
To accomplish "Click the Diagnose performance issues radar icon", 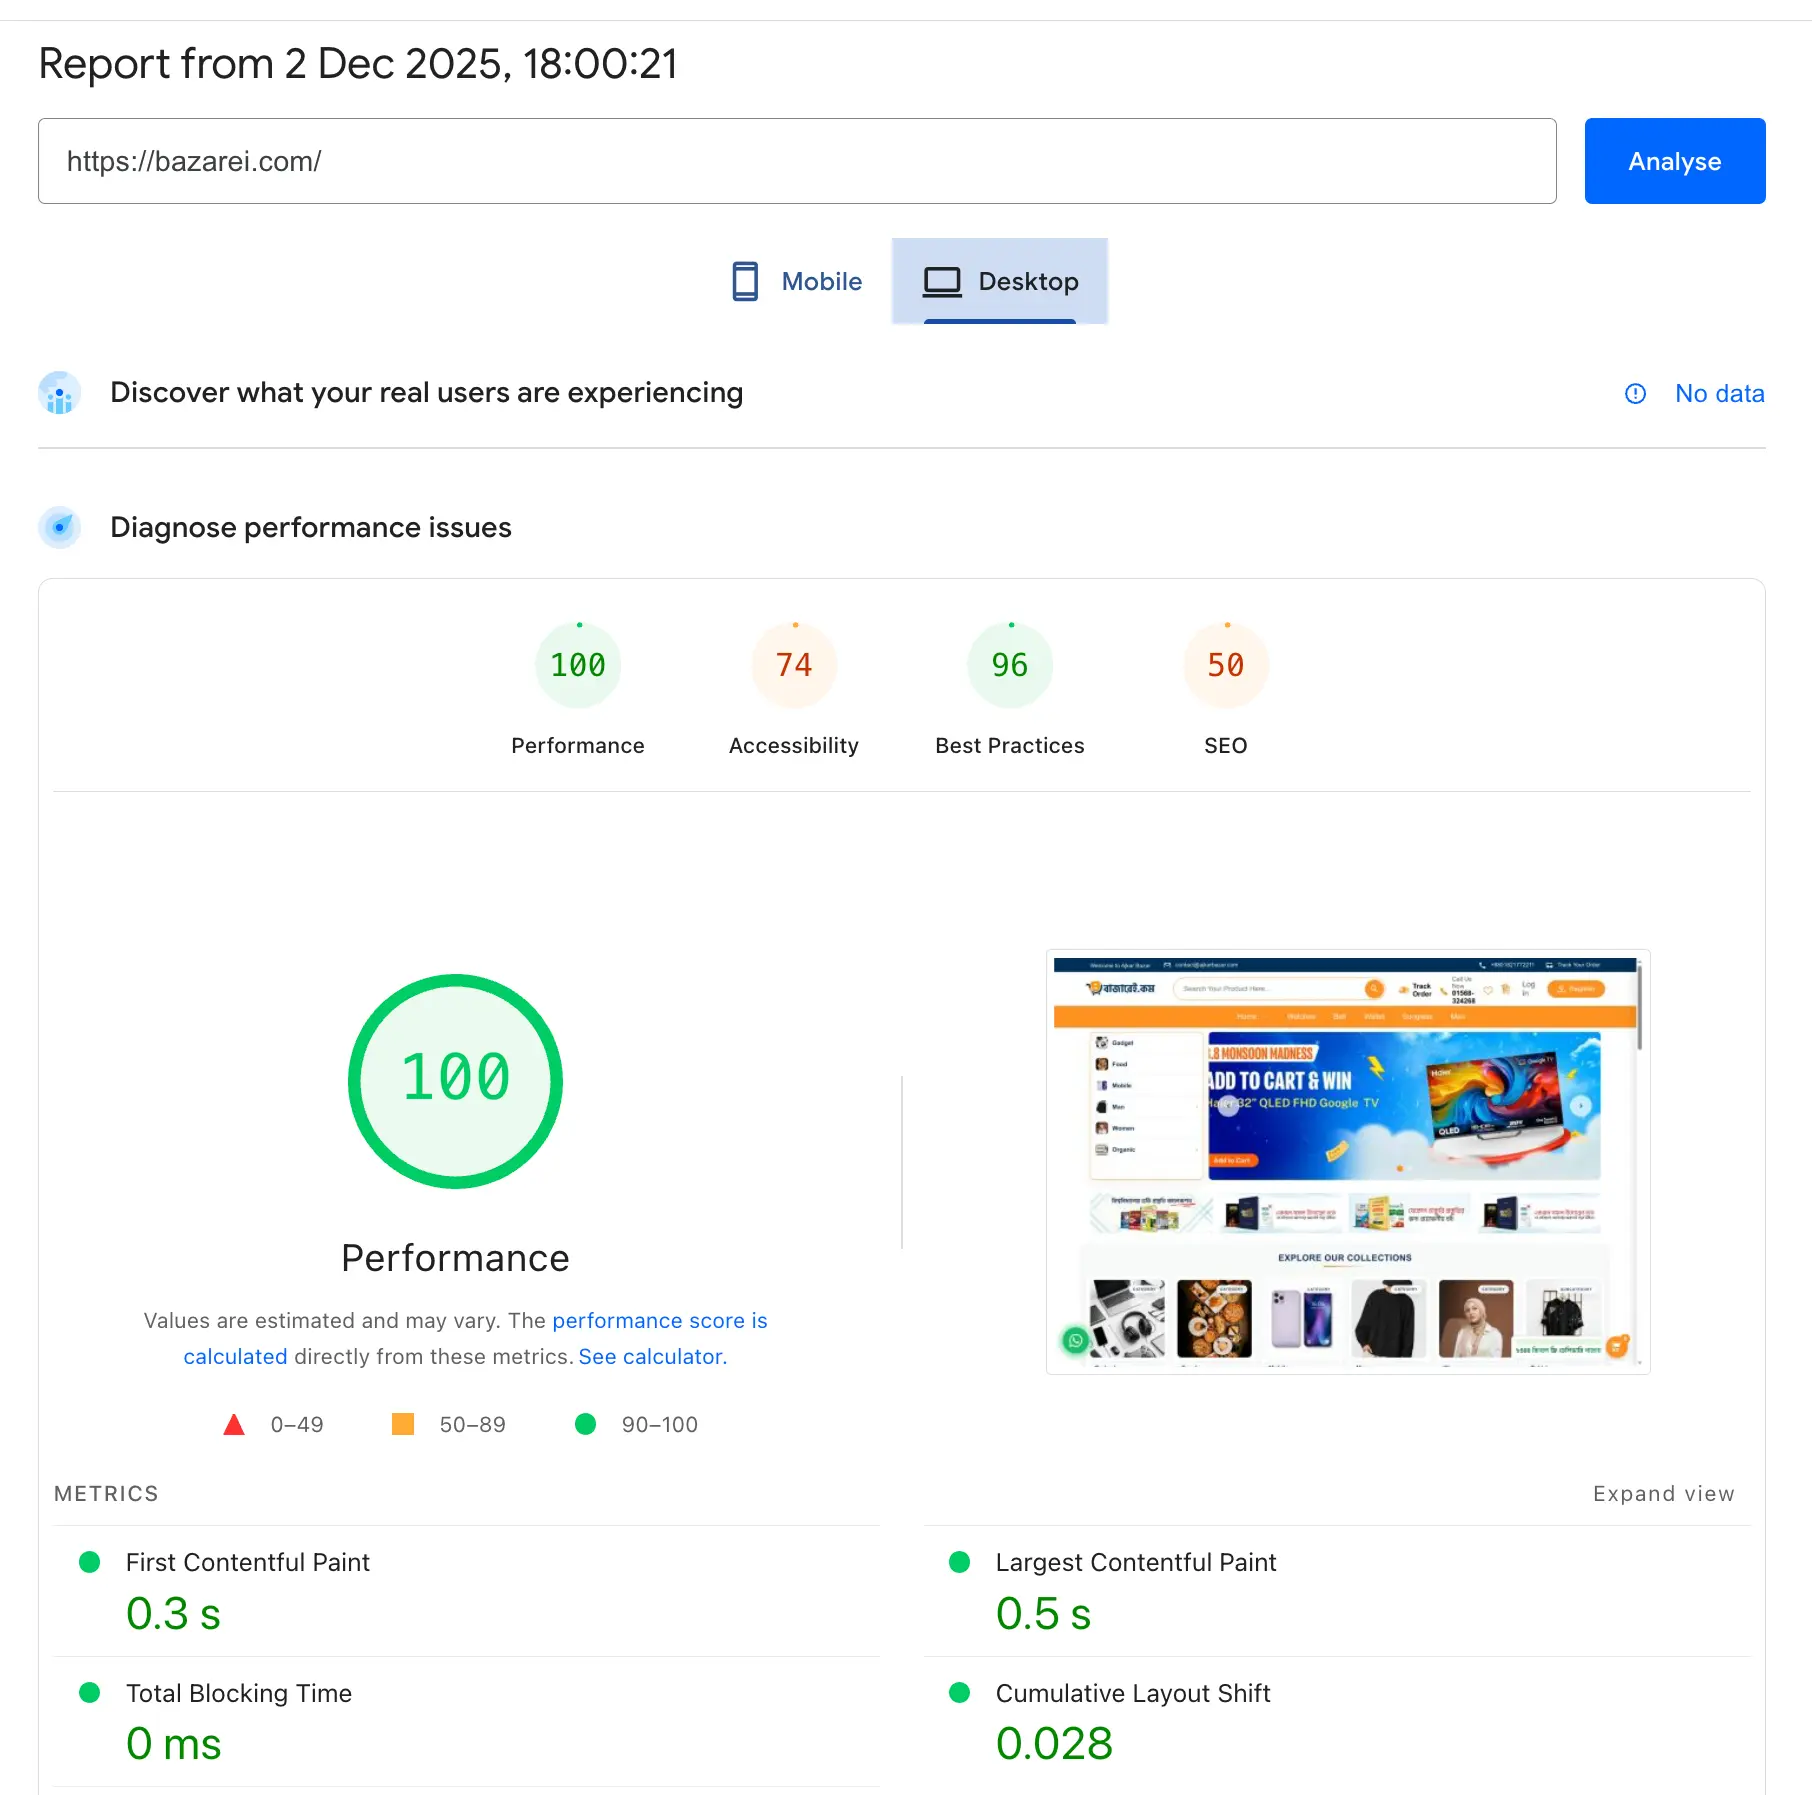I will 59,527.
